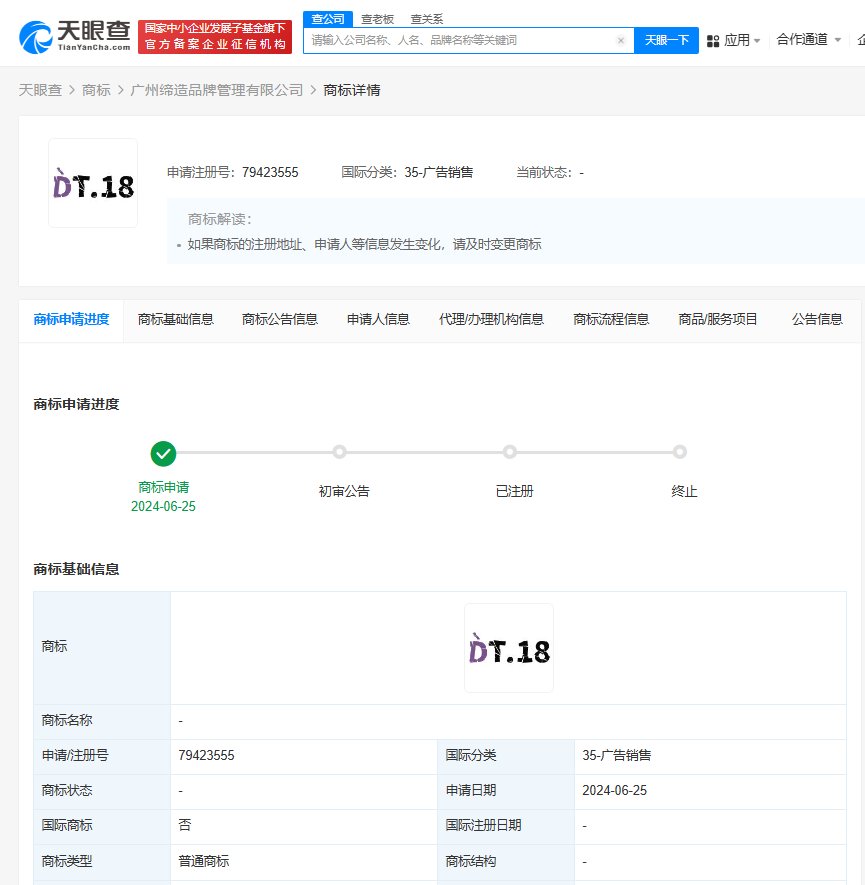Select the 普通商标 trademark type cell
The image size is (865, 885).
click(x=304, y=861)
